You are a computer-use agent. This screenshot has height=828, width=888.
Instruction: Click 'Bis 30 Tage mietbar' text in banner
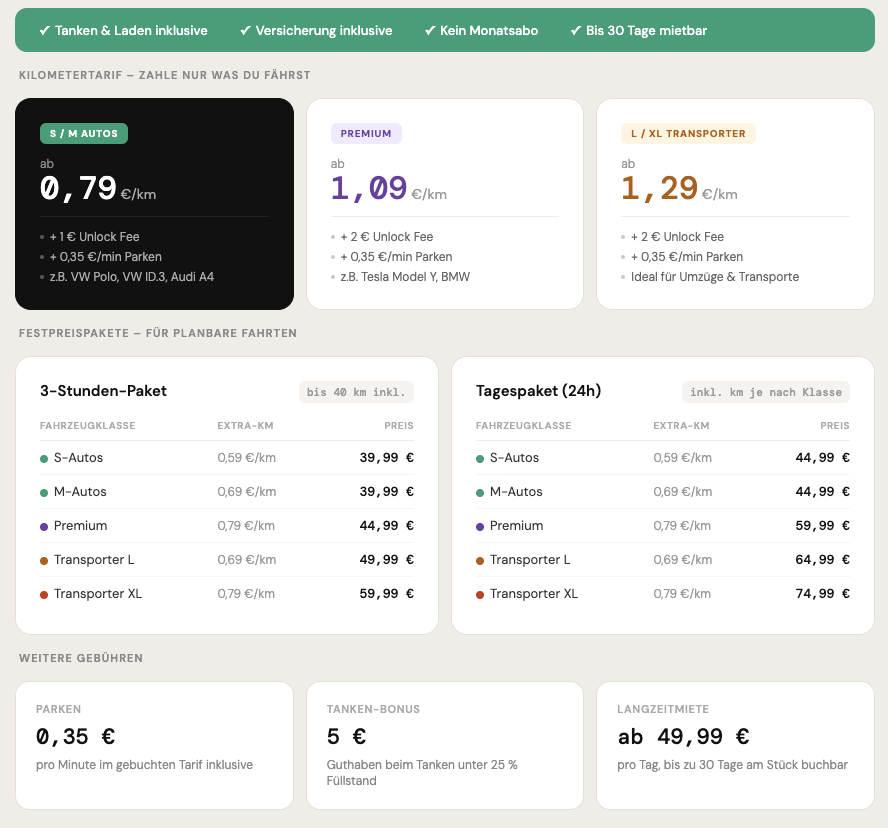[x=646, y=31]
